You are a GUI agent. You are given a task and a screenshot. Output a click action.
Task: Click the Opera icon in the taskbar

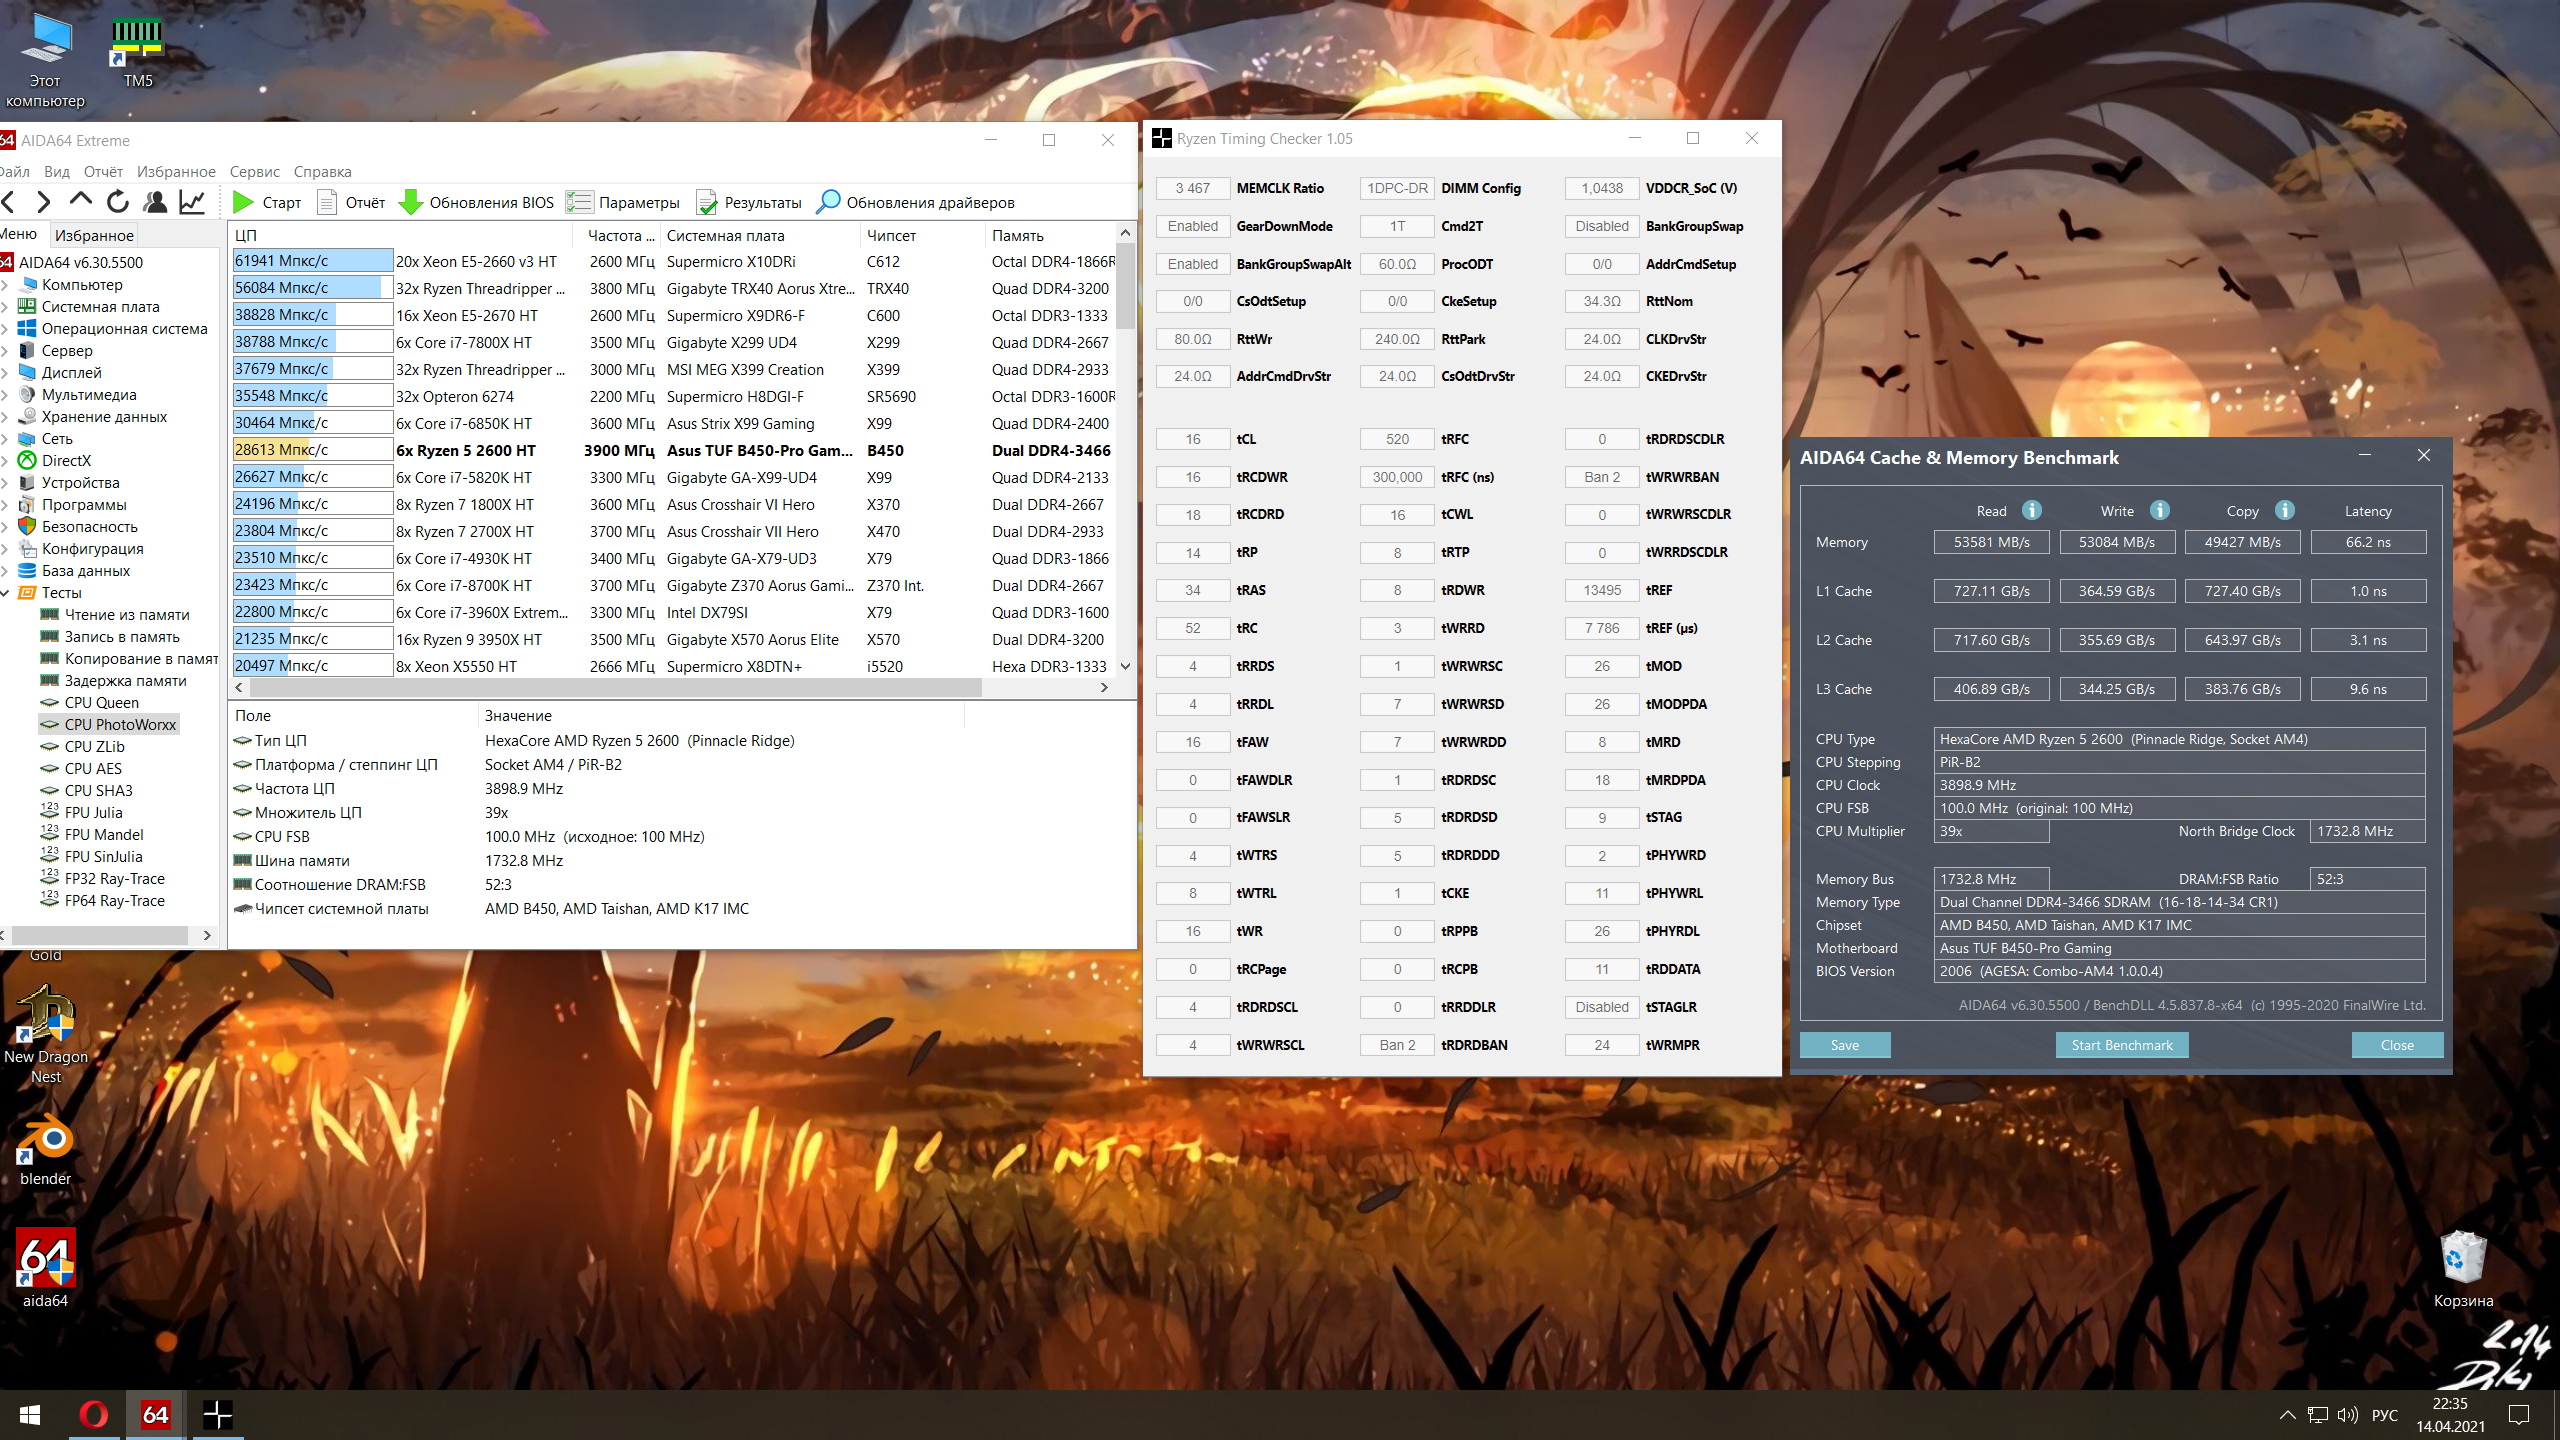coord(93,1414)
